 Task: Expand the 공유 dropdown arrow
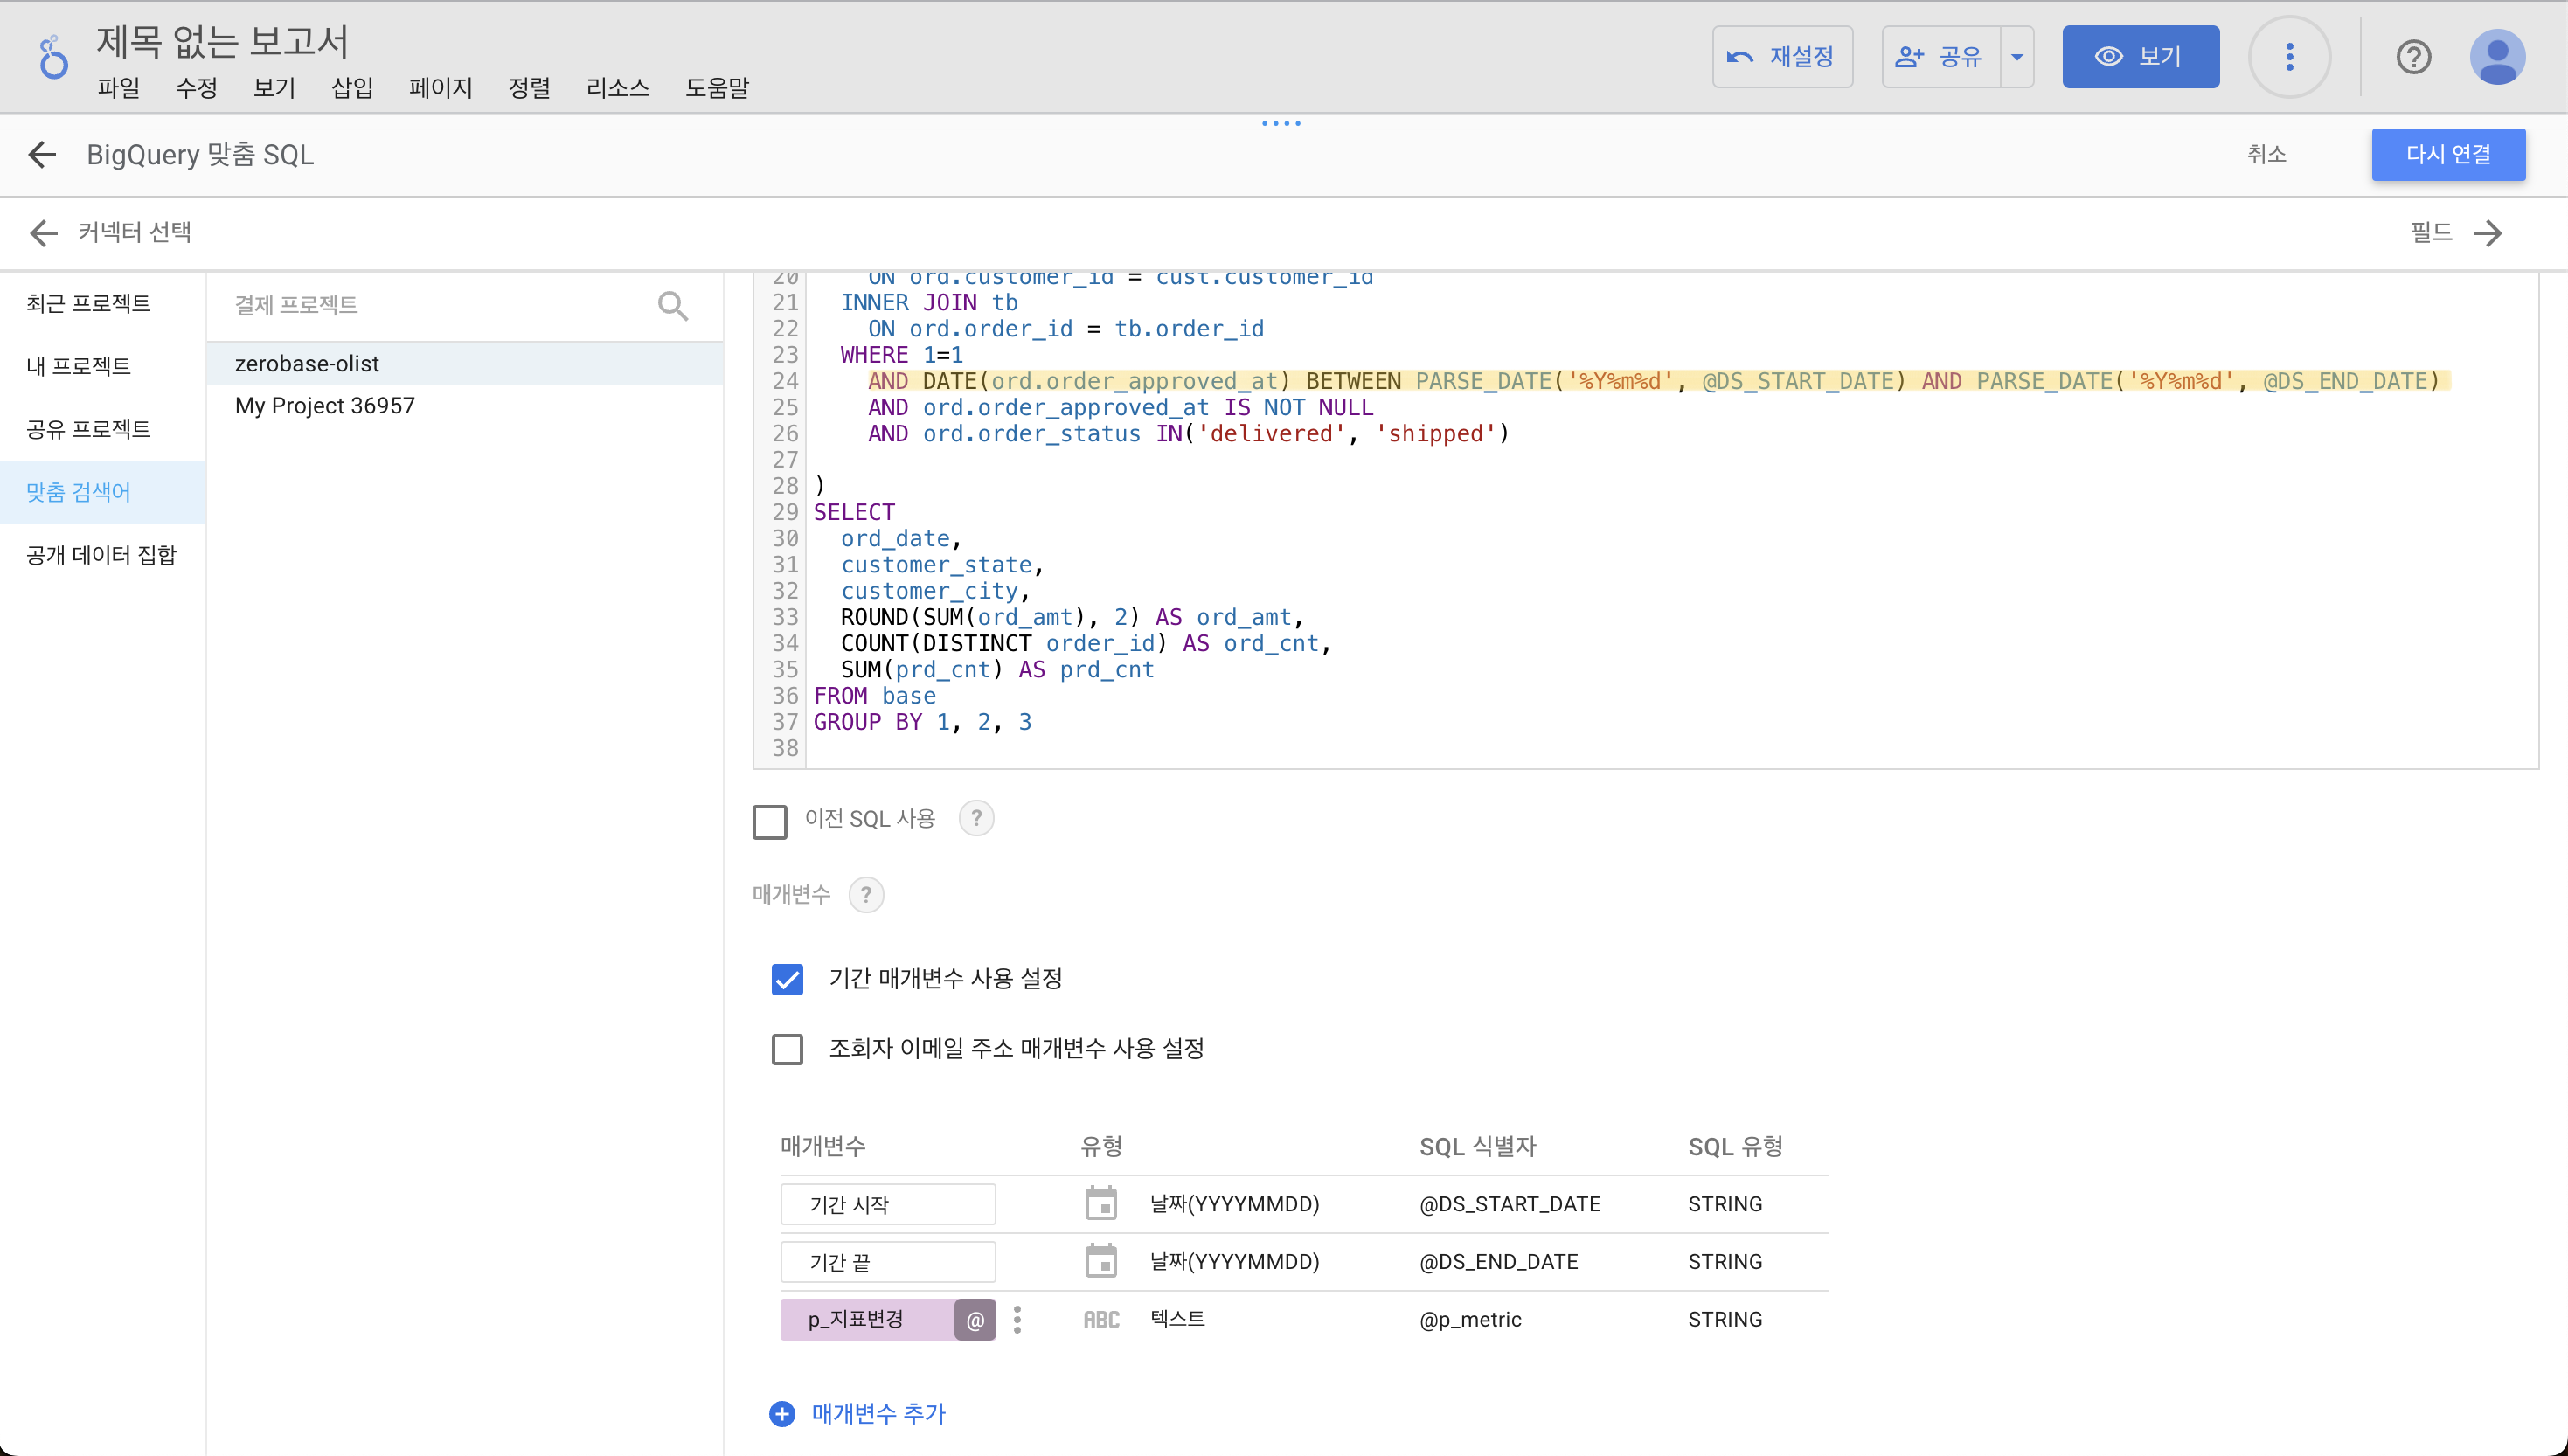point(2017,57)
